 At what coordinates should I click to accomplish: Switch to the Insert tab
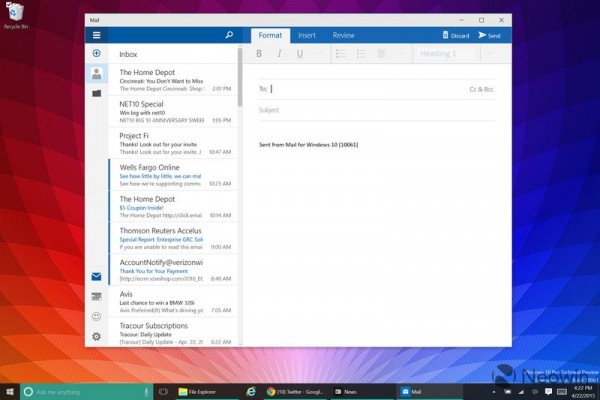click(x=307, y=35)
